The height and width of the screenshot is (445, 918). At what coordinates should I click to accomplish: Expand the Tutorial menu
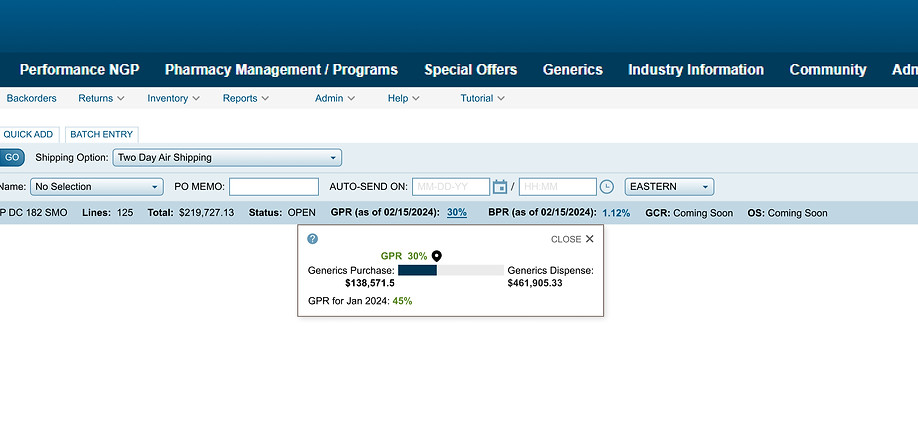click(482, 98)
